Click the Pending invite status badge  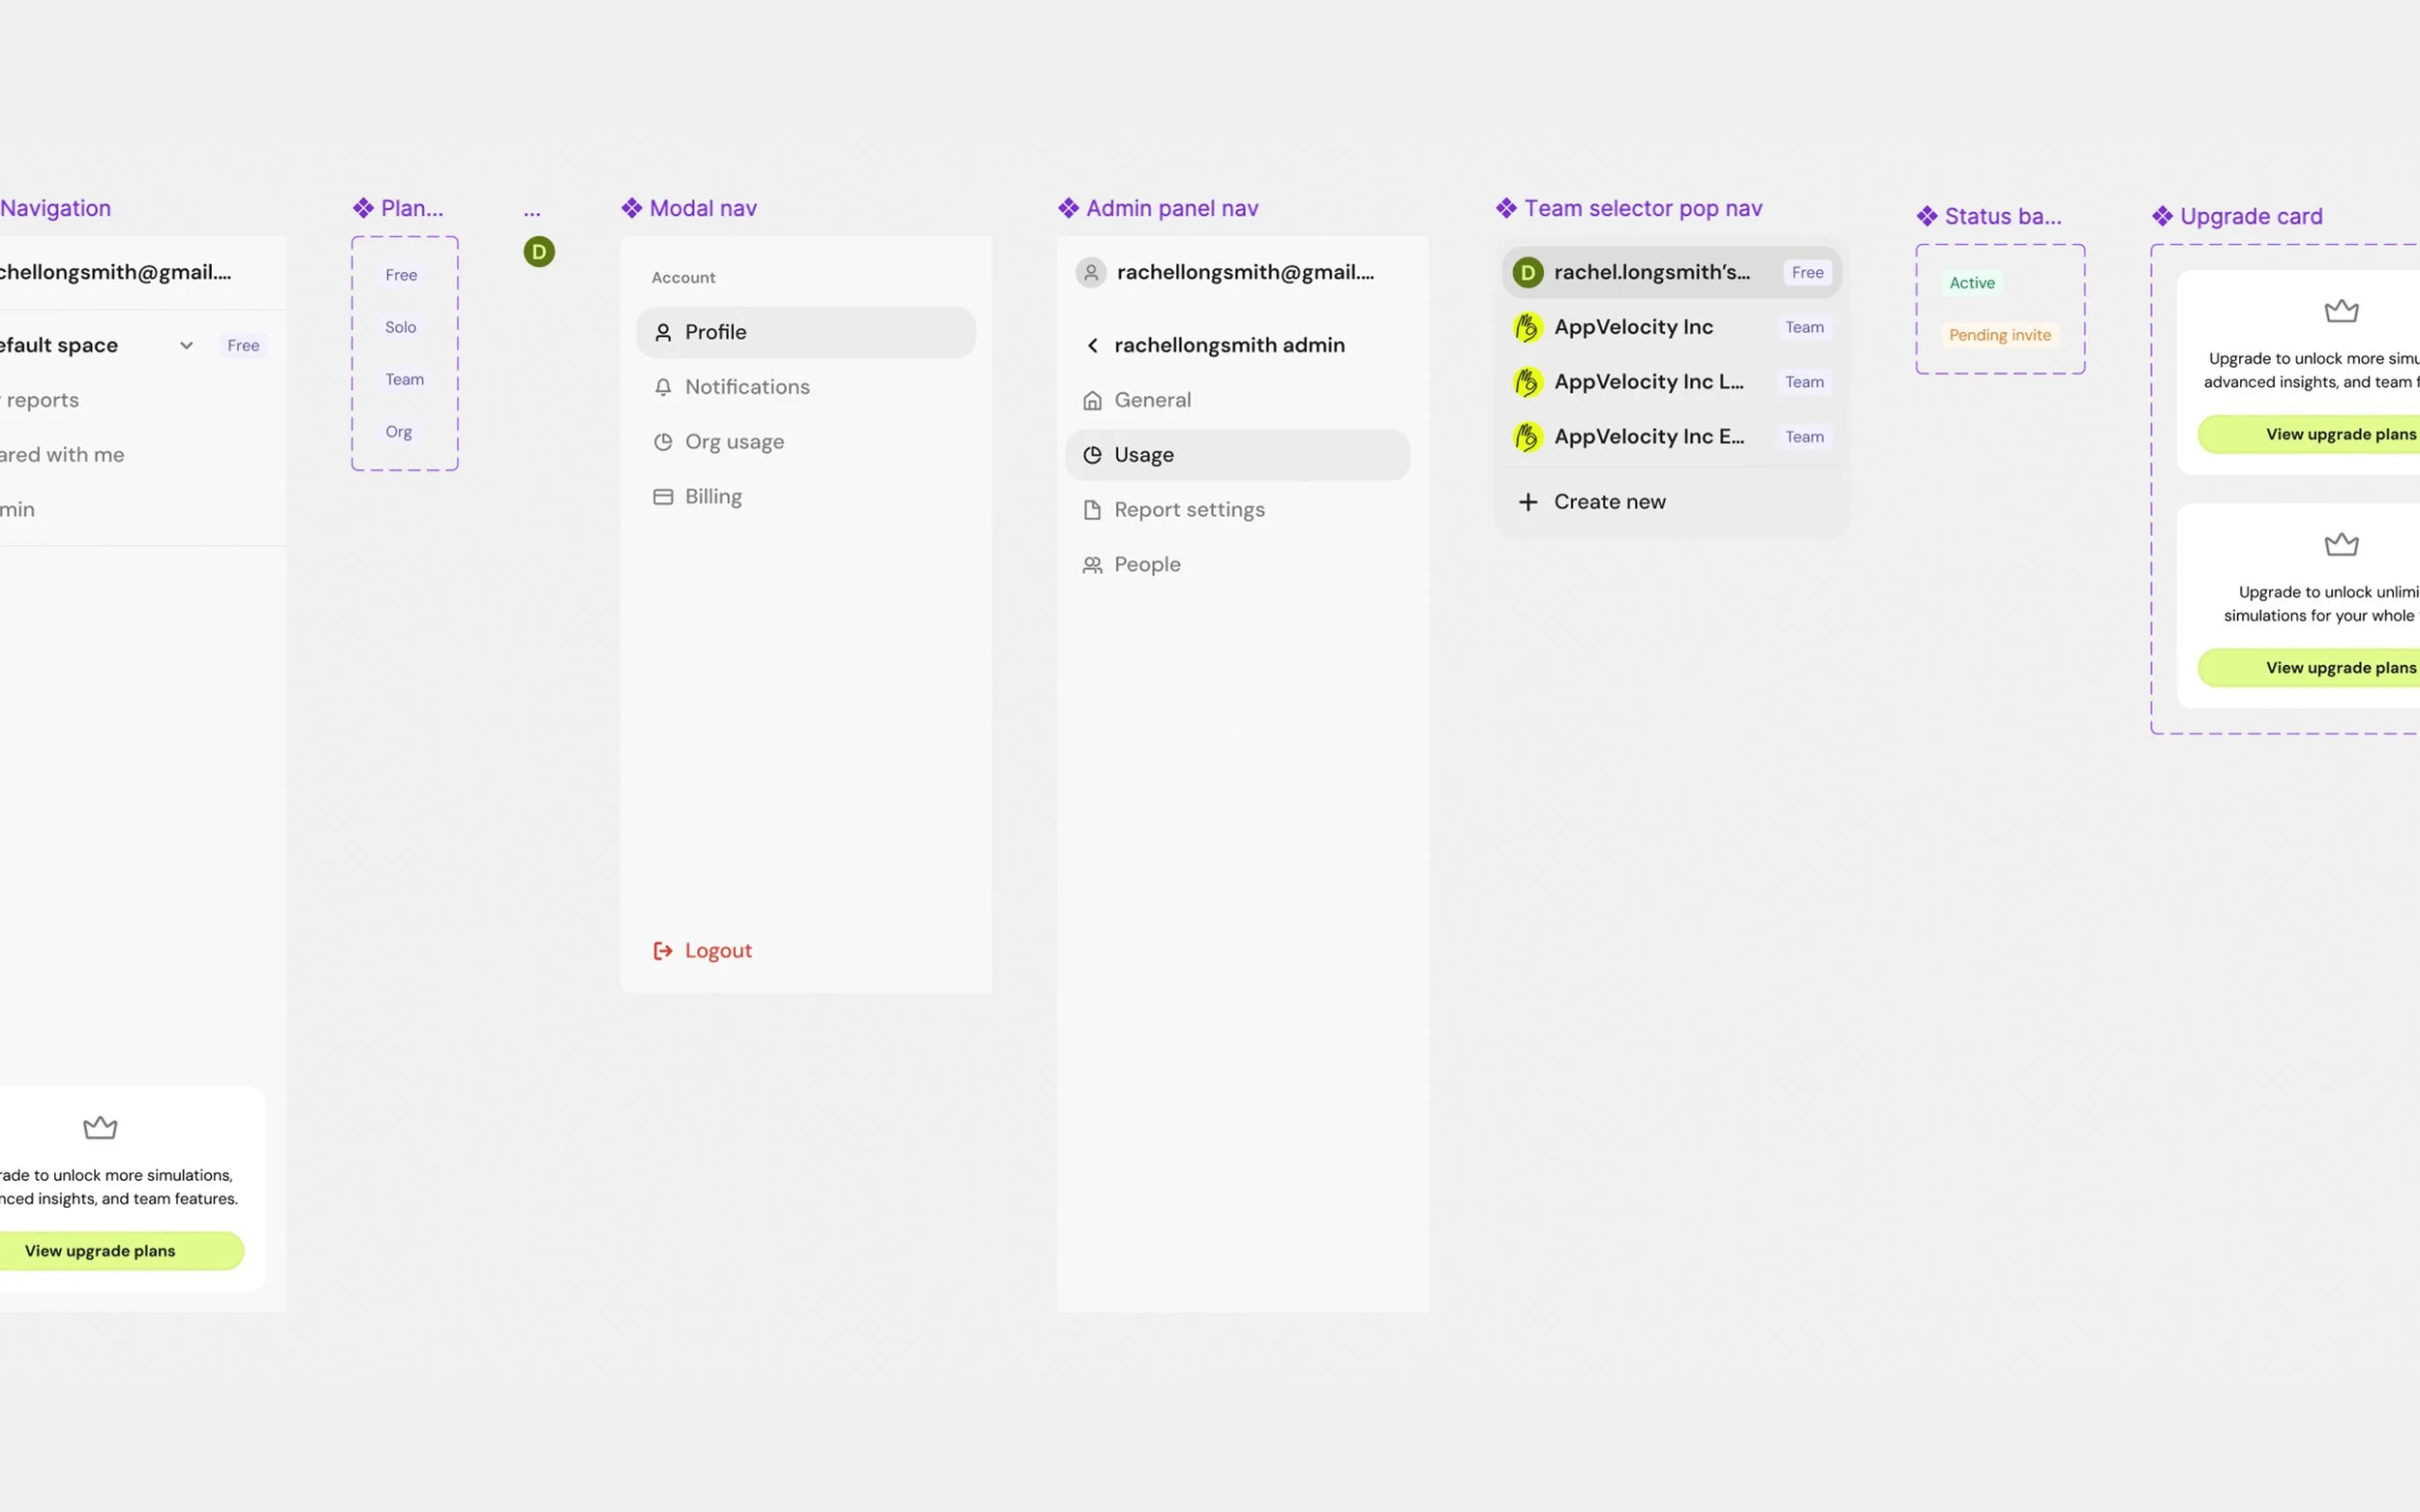[1999, 335]
